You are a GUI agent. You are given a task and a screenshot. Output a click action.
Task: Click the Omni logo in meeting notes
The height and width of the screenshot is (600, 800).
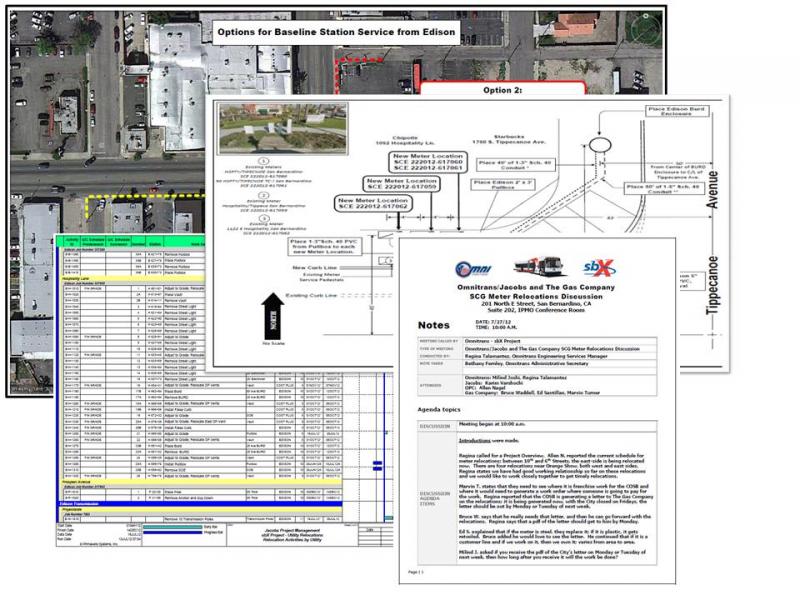473,268
